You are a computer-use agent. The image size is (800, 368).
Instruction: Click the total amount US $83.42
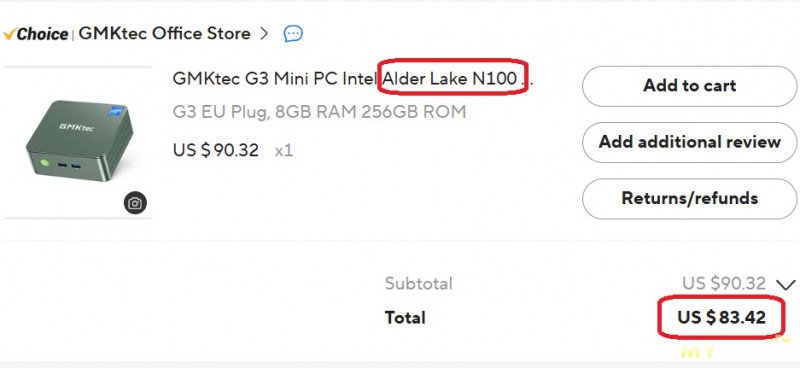(x=721, y=317)
